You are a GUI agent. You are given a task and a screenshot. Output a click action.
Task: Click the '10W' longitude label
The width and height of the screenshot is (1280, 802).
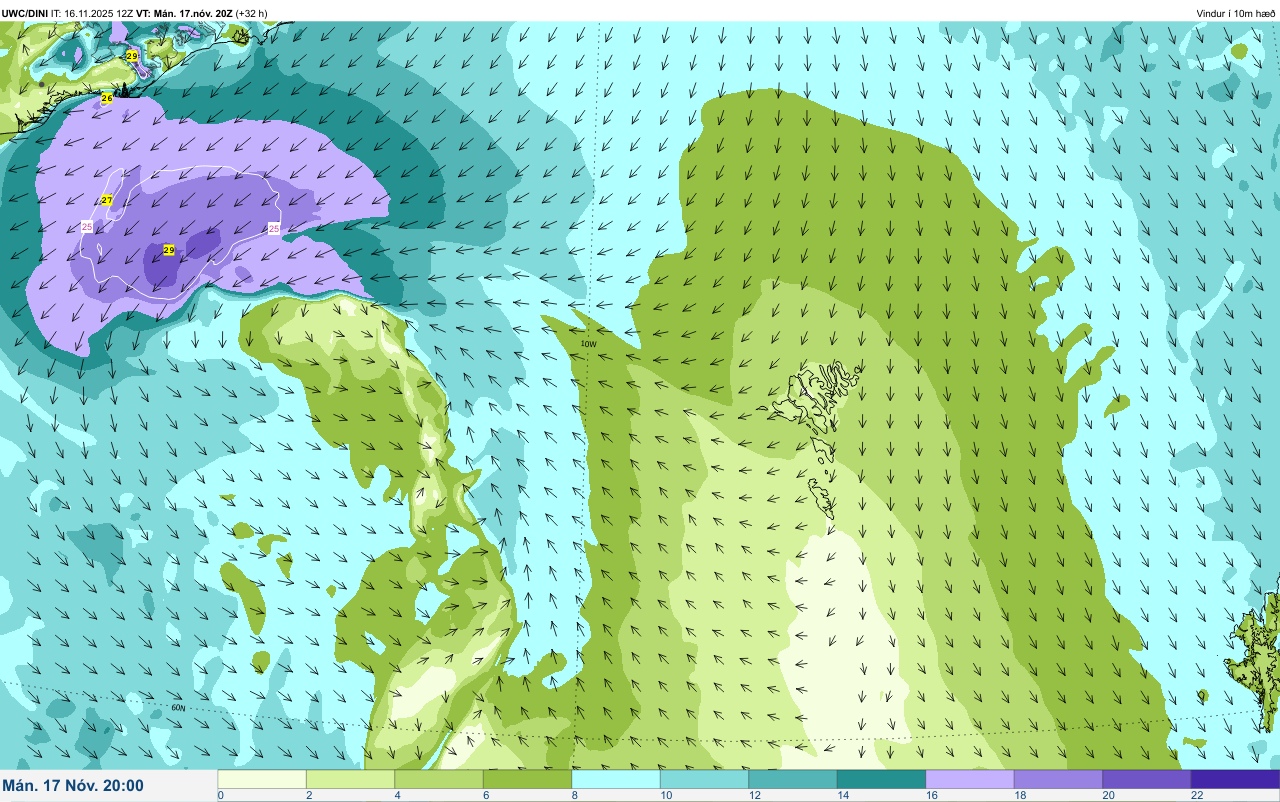[588, 344]
